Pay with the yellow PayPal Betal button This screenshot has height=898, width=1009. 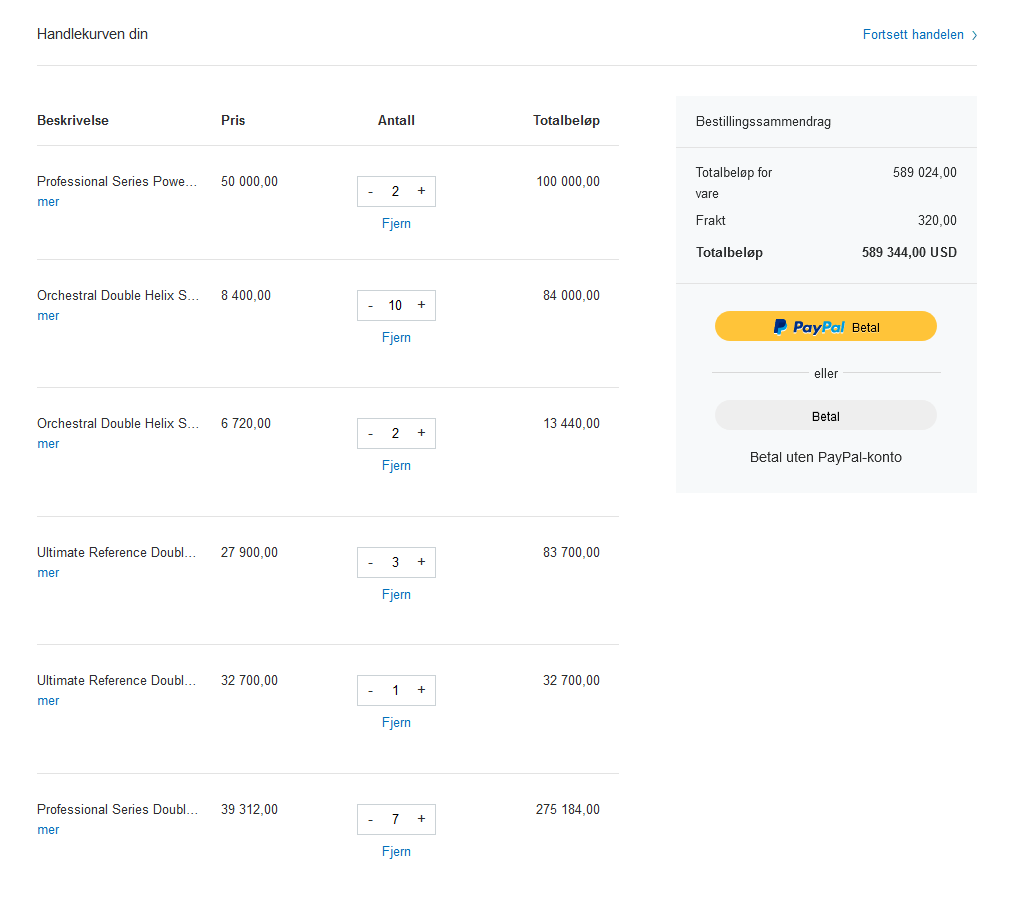coord(825,326)
